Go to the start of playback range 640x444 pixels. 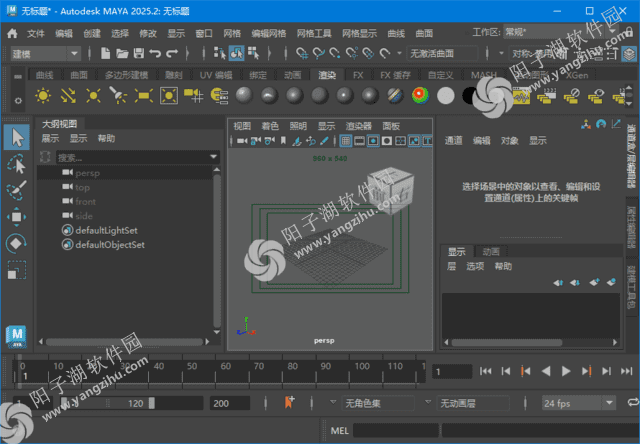click(x=485, y=371)
